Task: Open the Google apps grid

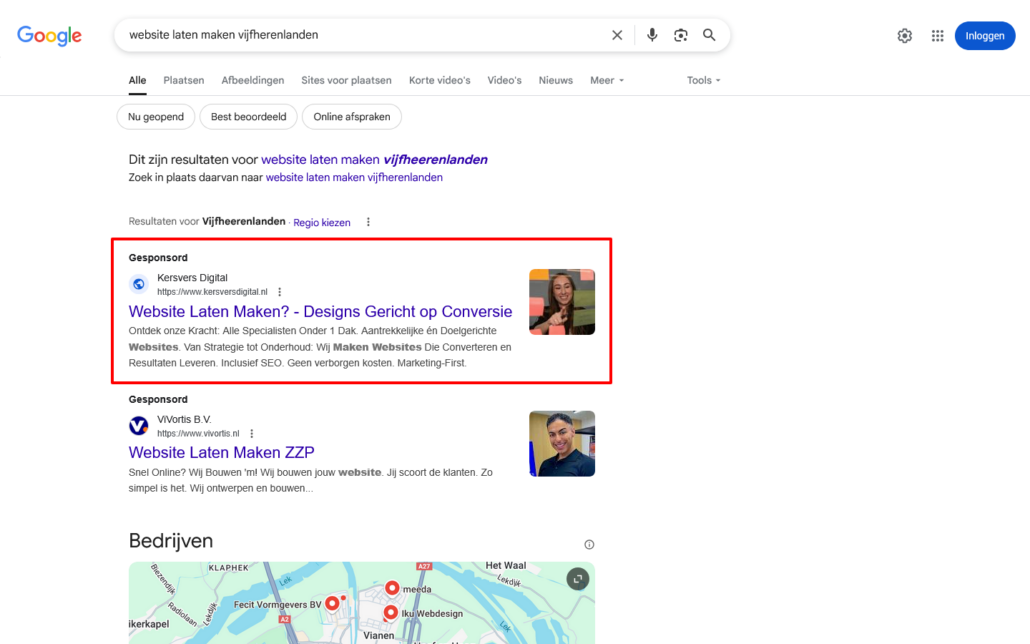Action: (x=937, y=36)
